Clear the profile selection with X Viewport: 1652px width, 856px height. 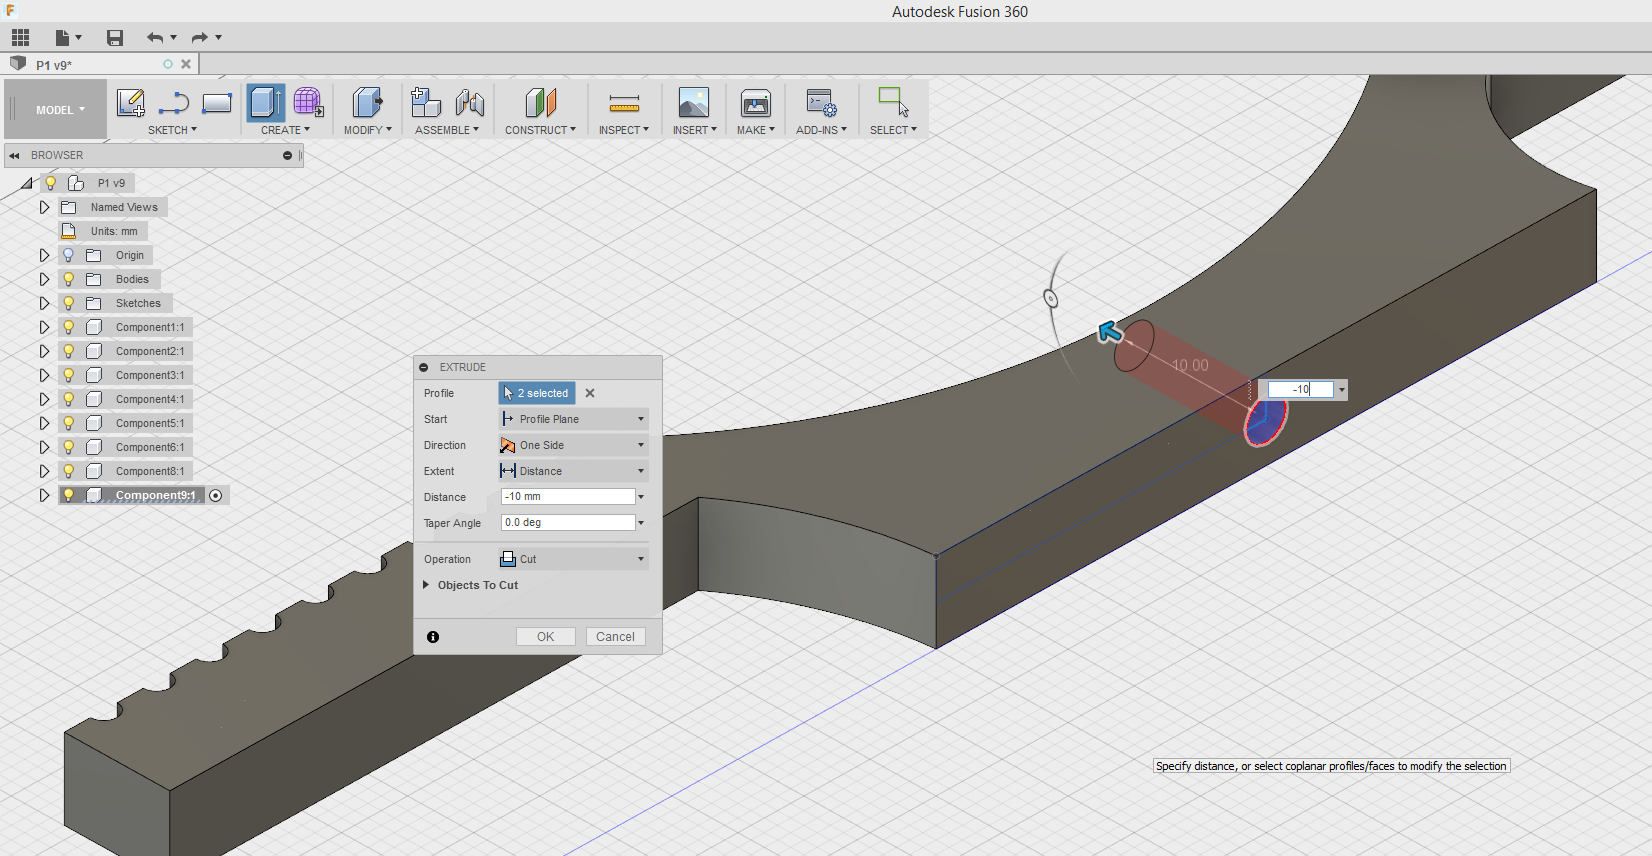click(x=590, y=393)
